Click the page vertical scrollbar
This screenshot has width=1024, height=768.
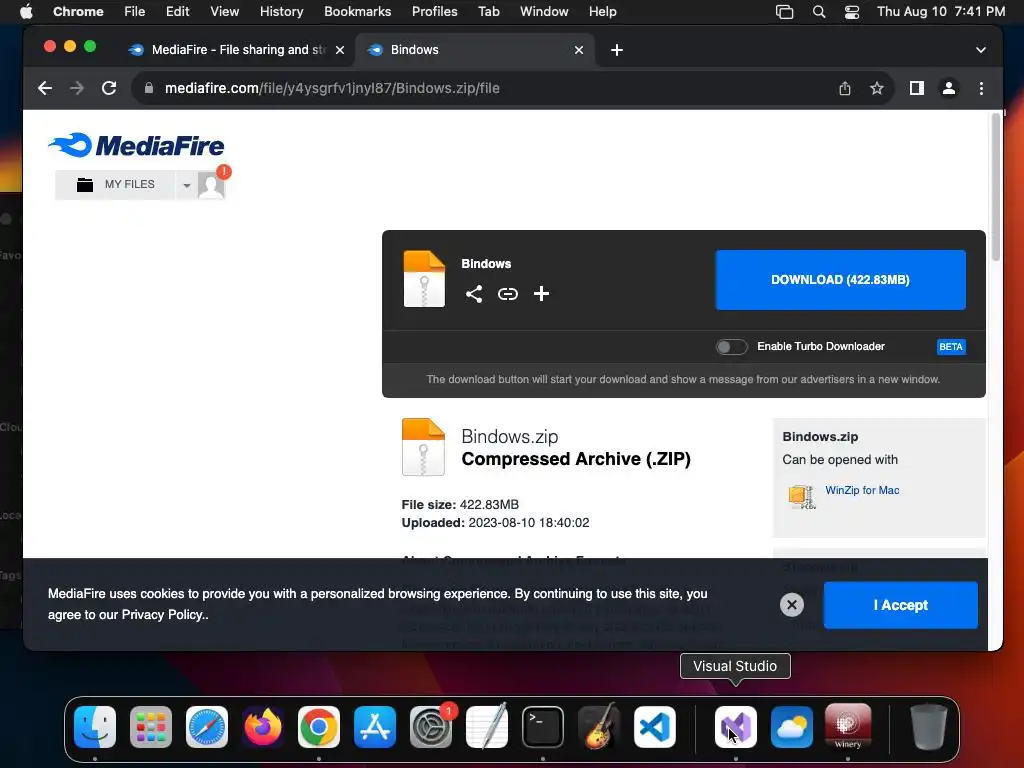coord(995,188)
